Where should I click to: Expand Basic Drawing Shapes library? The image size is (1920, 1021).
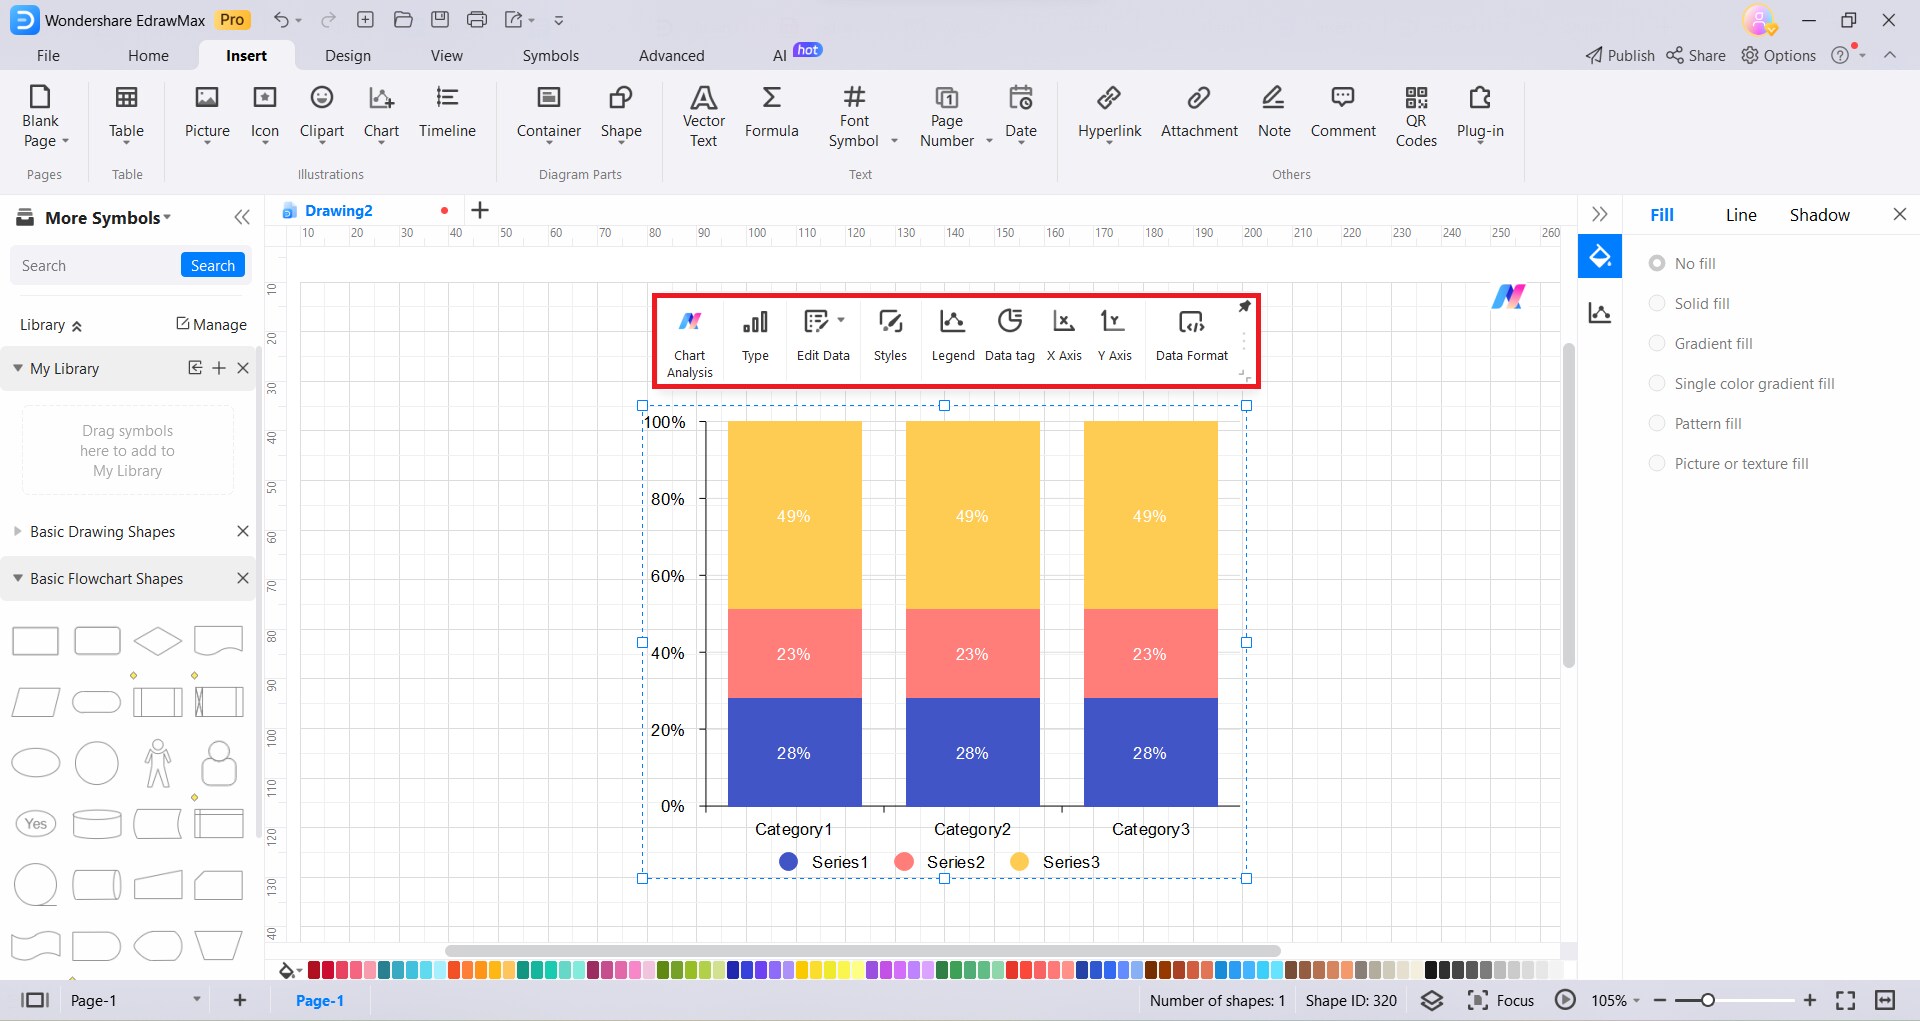(18, 531)
